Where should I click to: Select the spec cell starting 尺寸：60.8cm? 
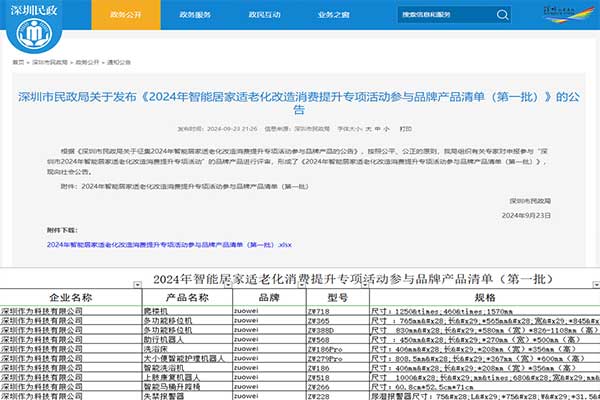tap(485, 387)
